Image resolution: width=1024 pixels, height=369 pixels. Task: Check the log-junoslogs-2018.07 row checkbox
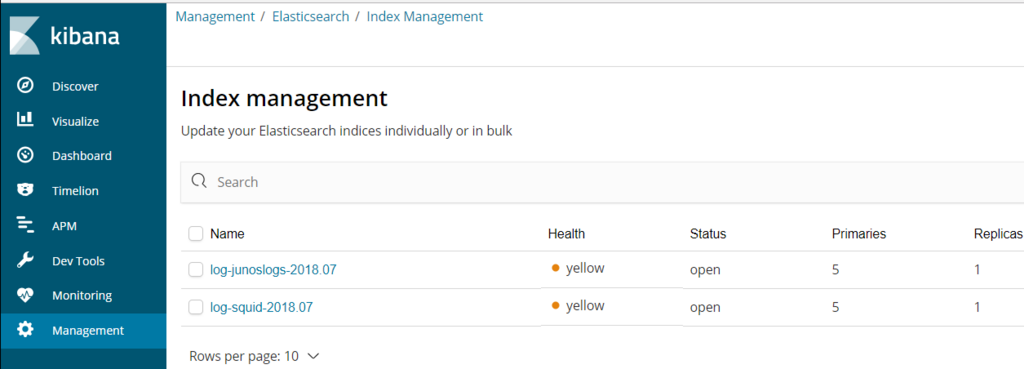pyautogui.click(x=195, y=269)
